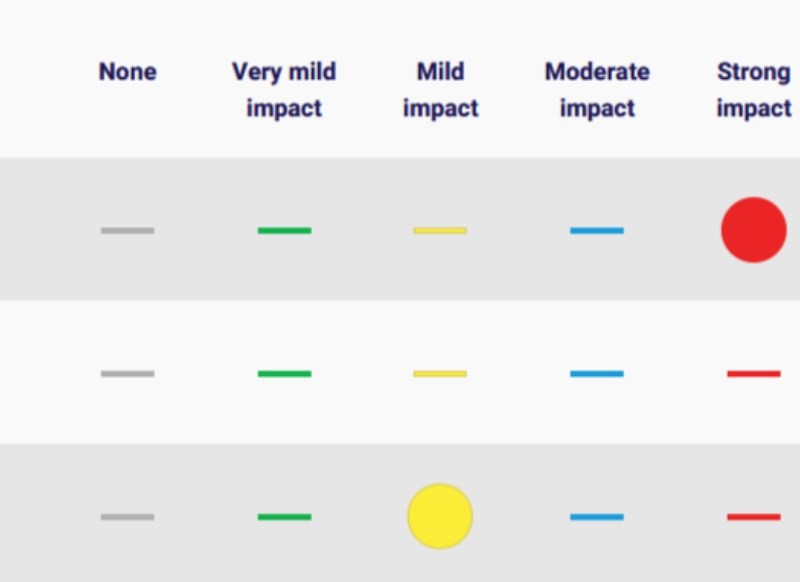Viewport: 800px width, 582px height.
Task: Click the Very mild impact column header
Action: [x=284, y=90]
